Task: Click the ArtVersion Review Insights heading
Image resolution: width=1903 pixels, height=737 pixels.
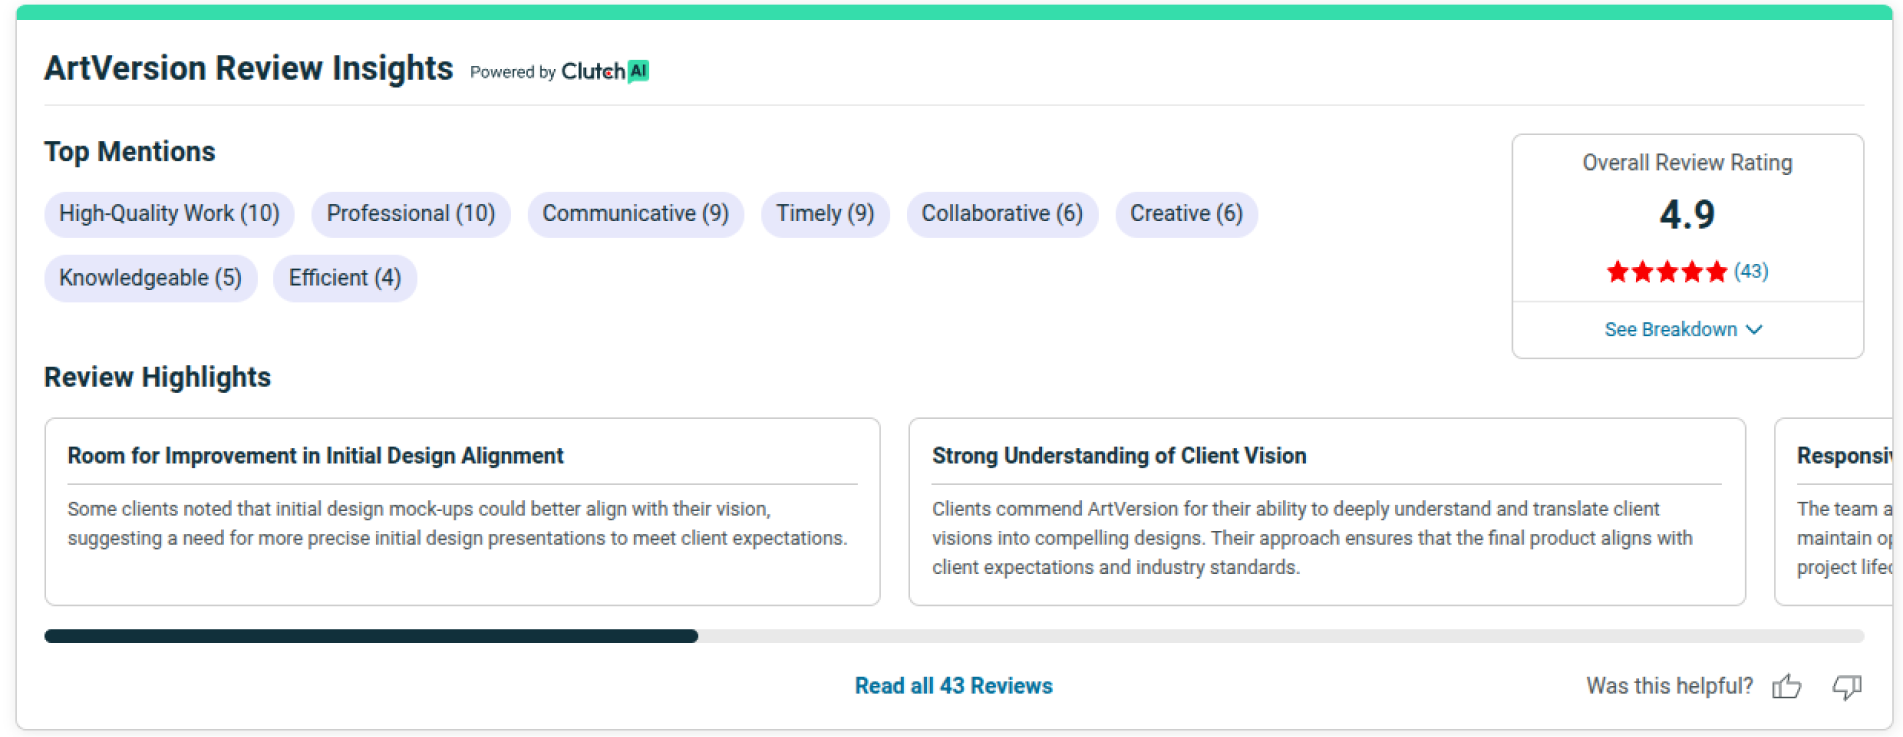Action: click(248, 68)
